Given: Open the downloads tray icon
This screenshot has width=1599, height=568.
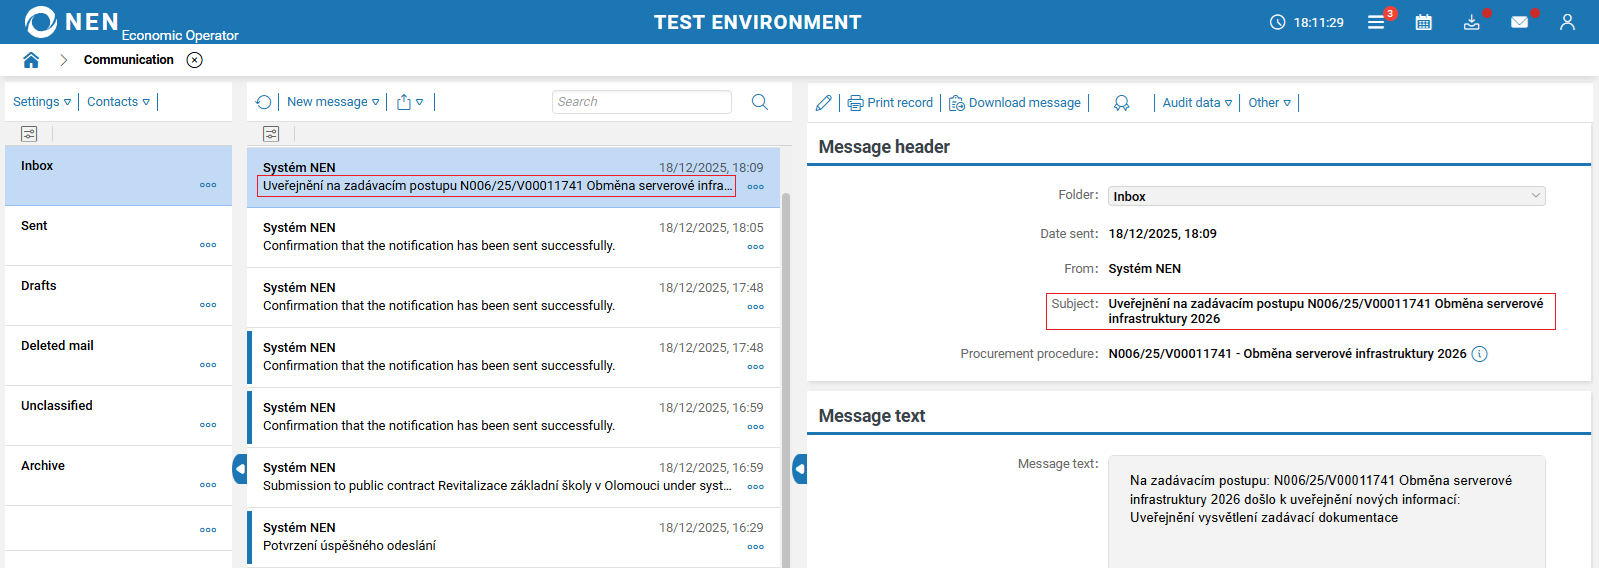Looking at the screenshot, I should point(1471,22).
